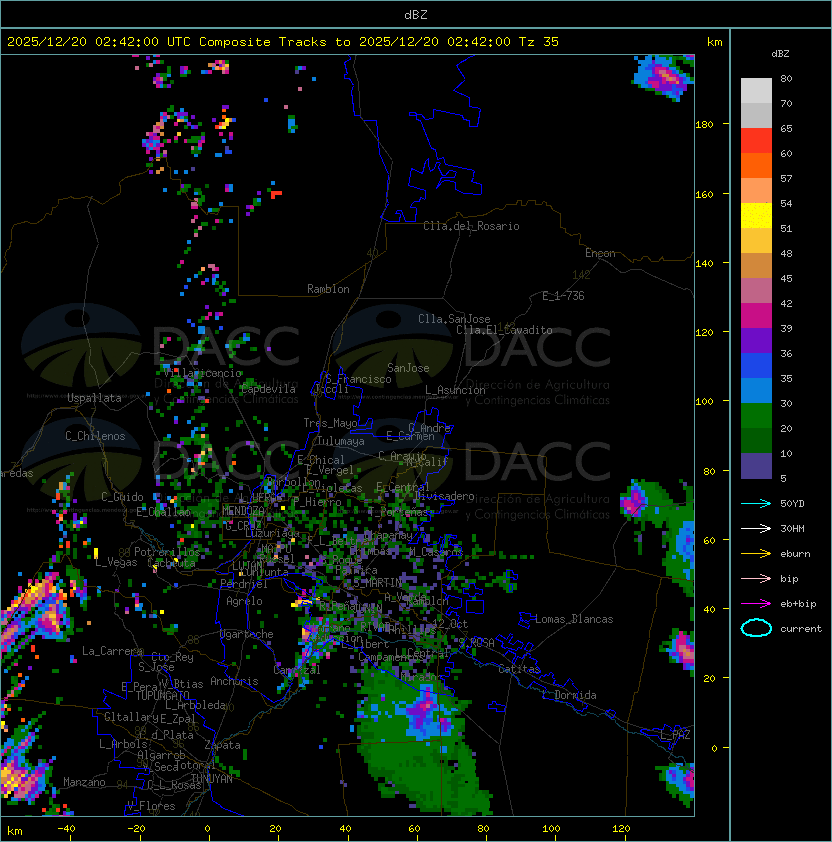Click the '39' value on dBZ scale
The image size is (832, 842).
pos(786,328)
